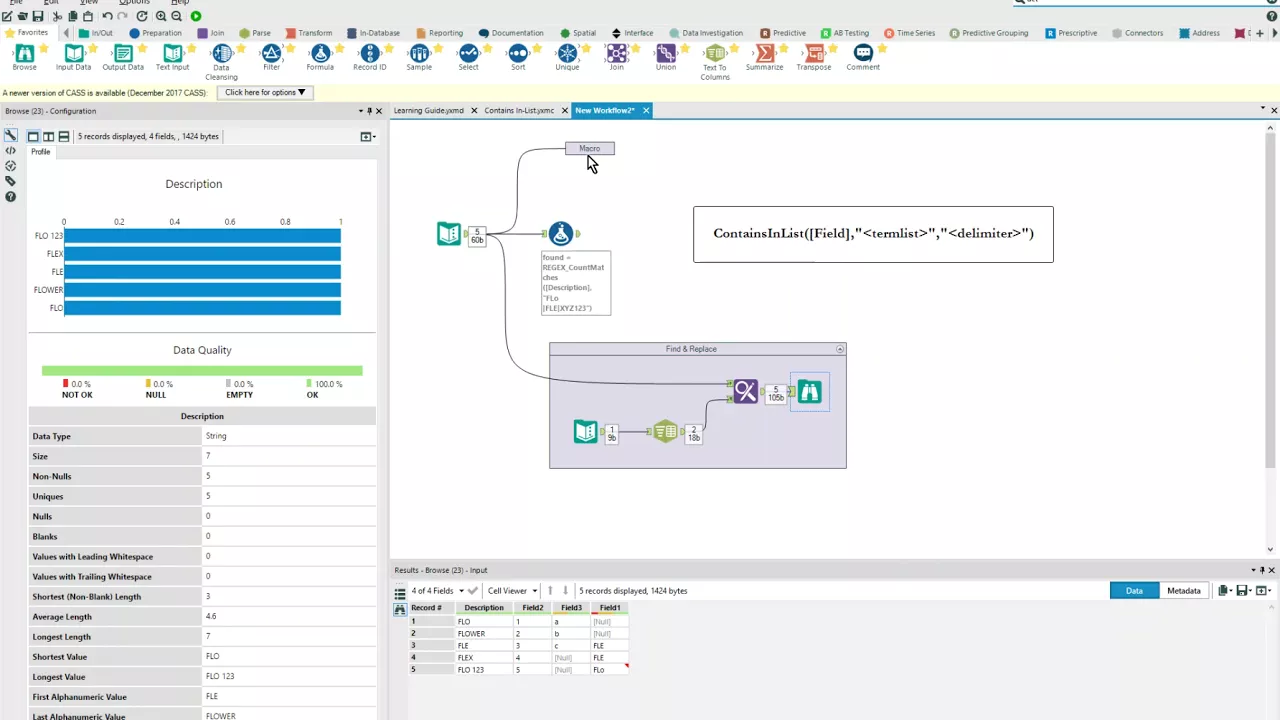Open the Preparation tool category
This screenshot has width=1280, height=720.
tap(155, 33)
